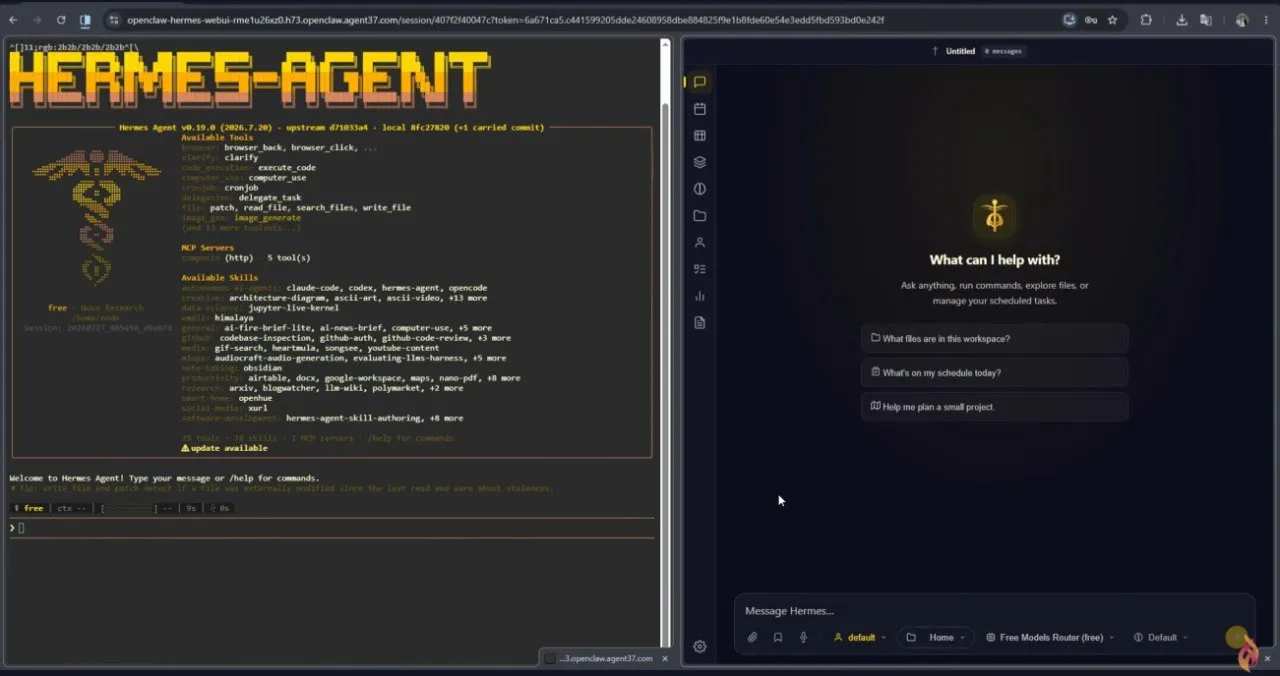The width and height of the screenshot is (1280, 676).
Task: Select 'What's on my schedule today?' suggestion
Action: click(x=994, y=373)
